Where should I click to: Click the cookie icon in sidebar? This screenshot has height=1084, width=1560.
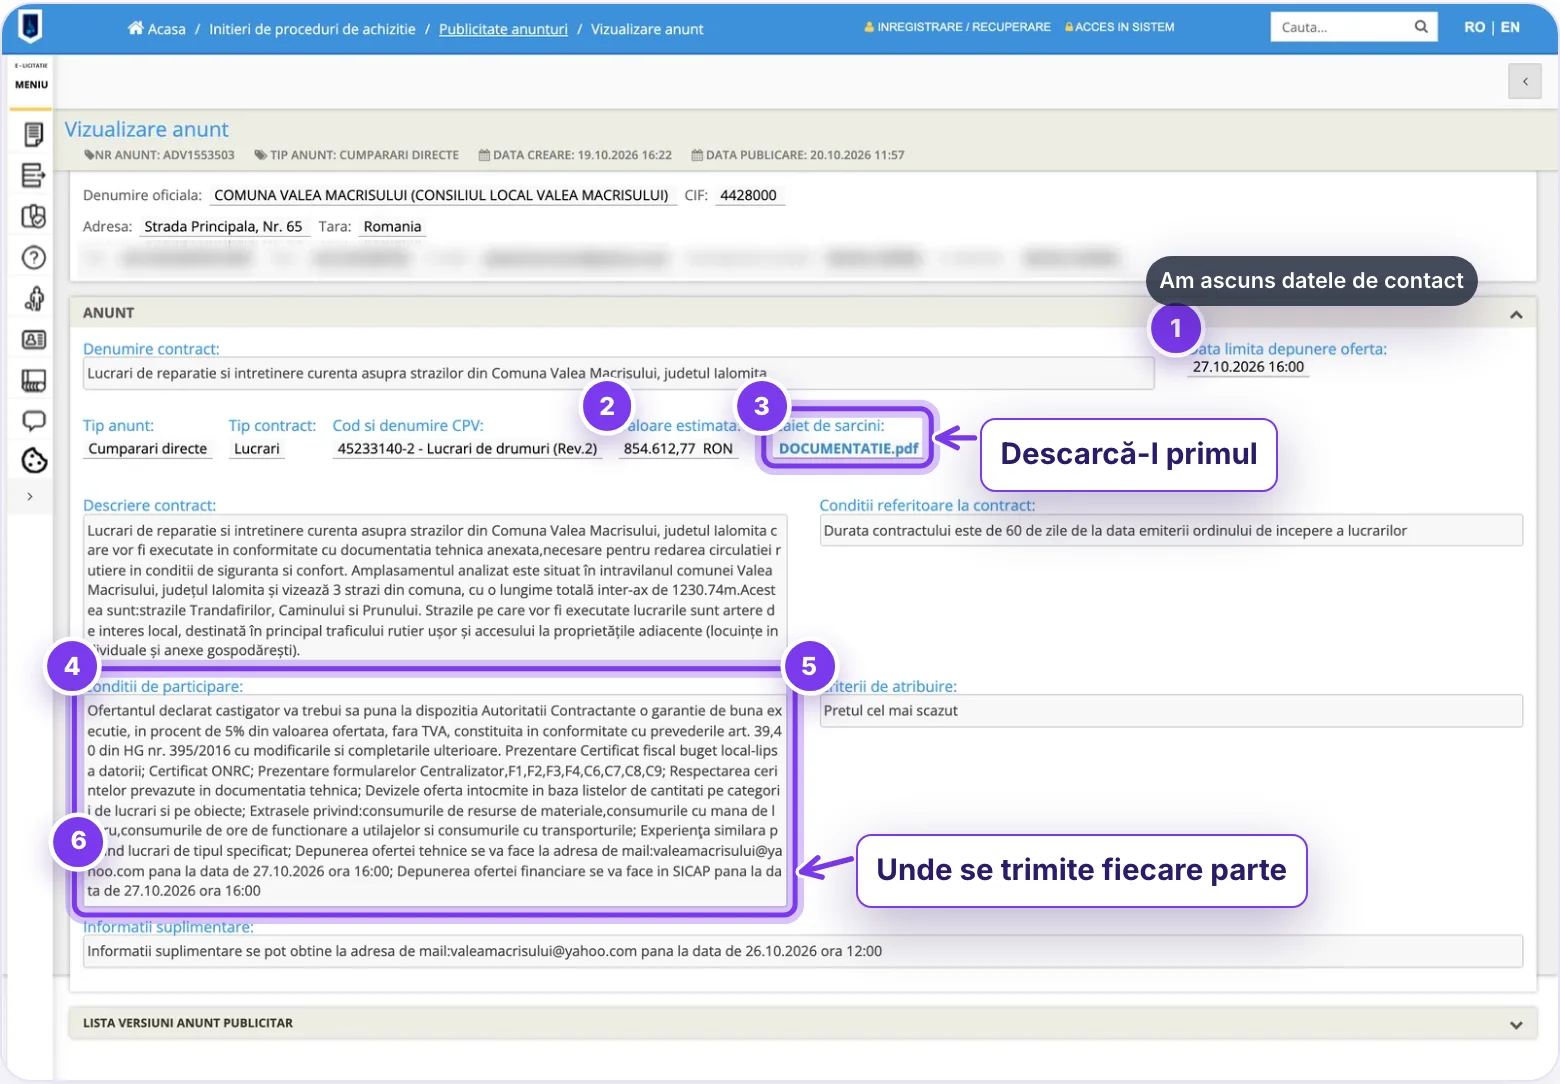click(34, 460)
